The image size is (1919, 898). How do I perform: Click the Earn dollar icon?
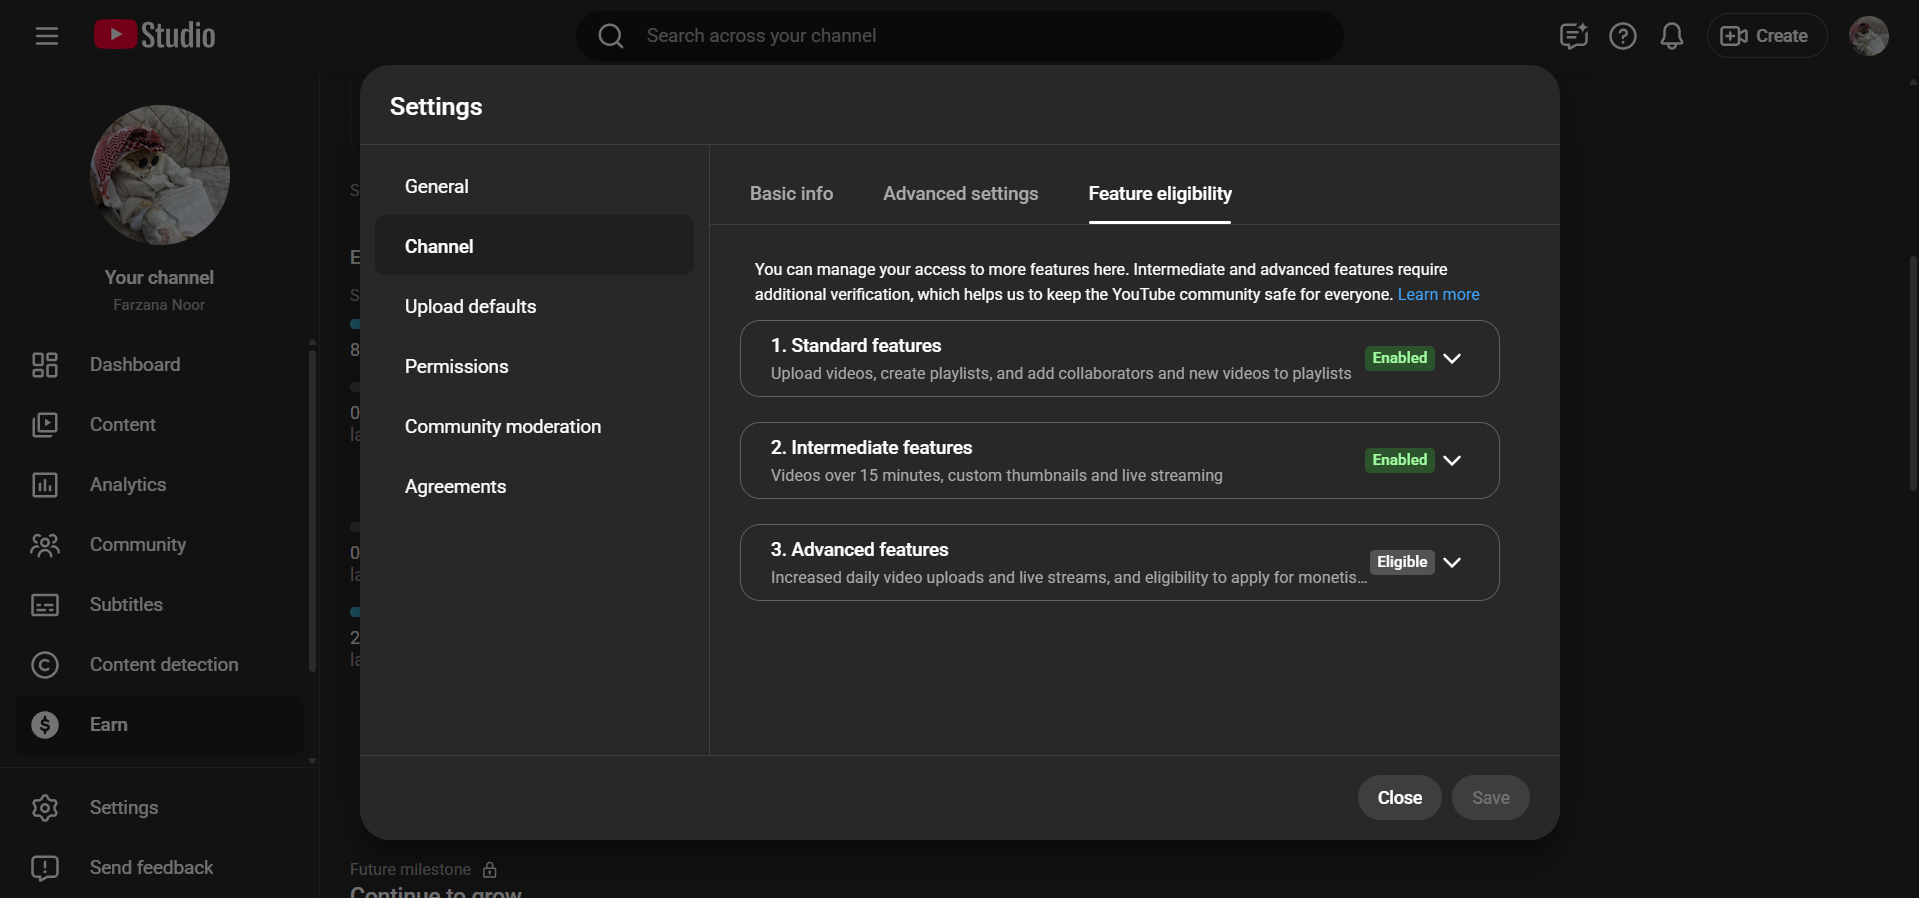click(x=45, y=725)
